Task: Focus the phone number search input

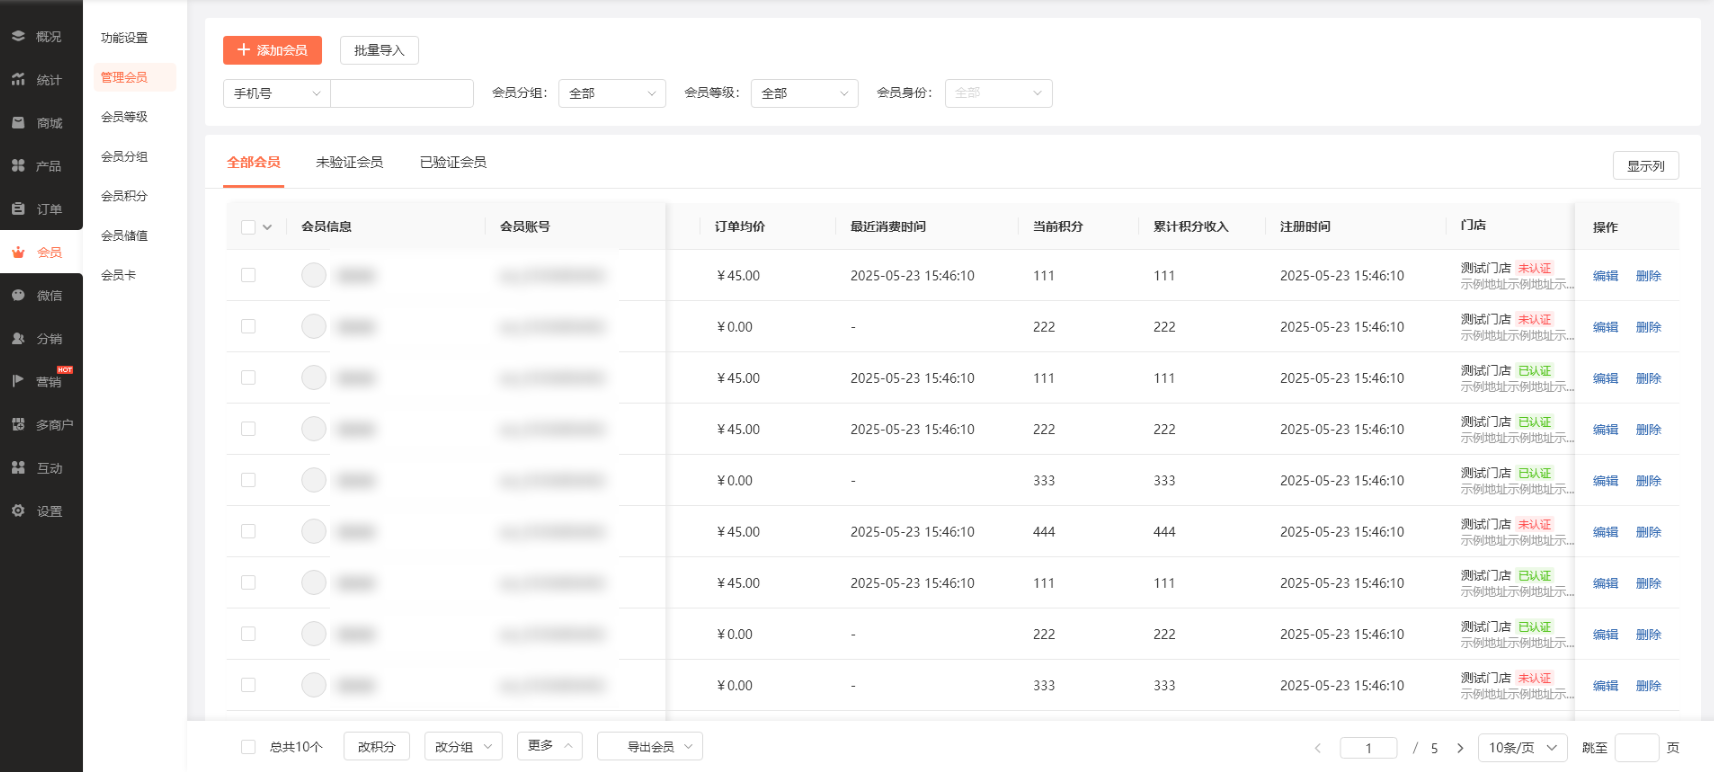Action: tap(402, 93)
